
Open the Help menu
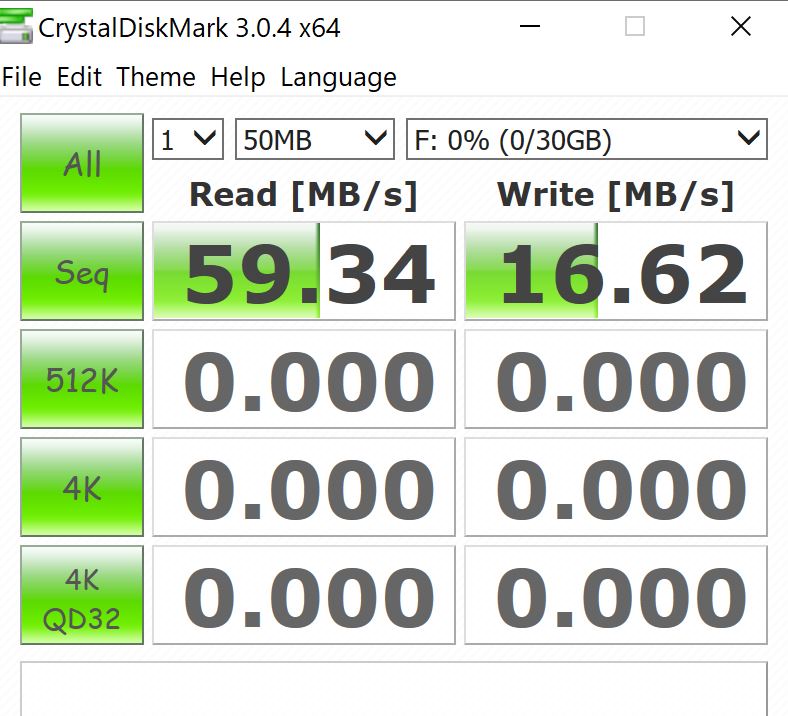(238, 77)
